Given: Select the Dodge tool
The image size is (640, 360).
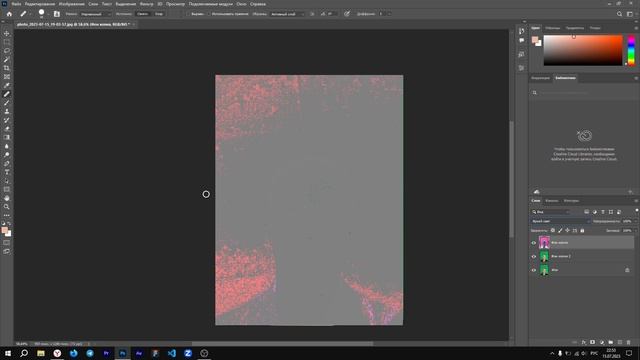Looking at the screenshot, I should 7,155.
